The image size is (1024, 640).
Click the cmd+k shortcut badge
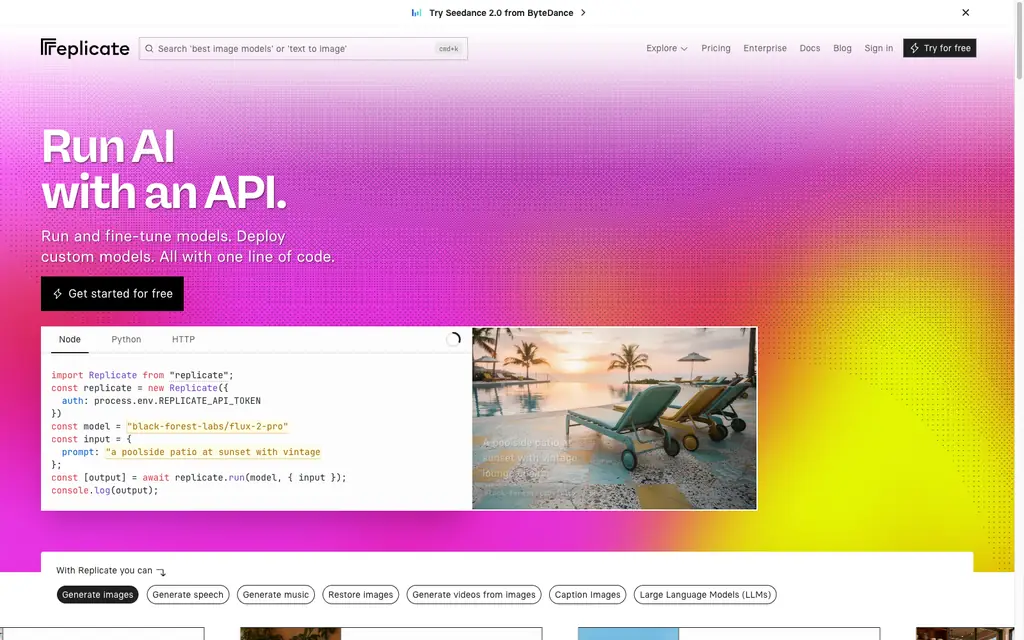pyautogui.click(x=449, y=48)
